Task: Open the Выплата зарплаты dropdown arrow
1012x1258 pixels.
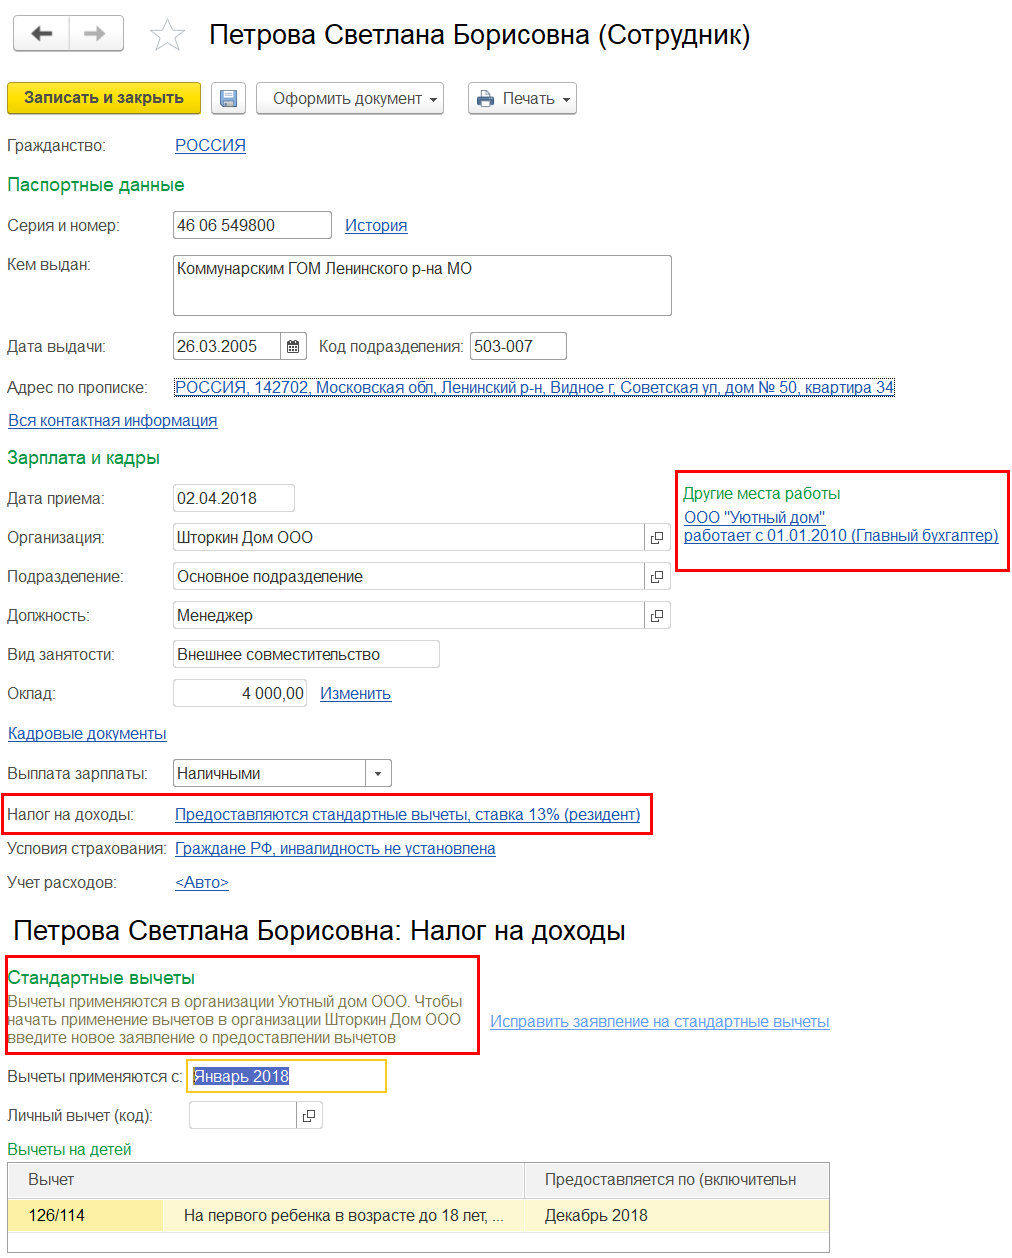Action: coord(378,773)
